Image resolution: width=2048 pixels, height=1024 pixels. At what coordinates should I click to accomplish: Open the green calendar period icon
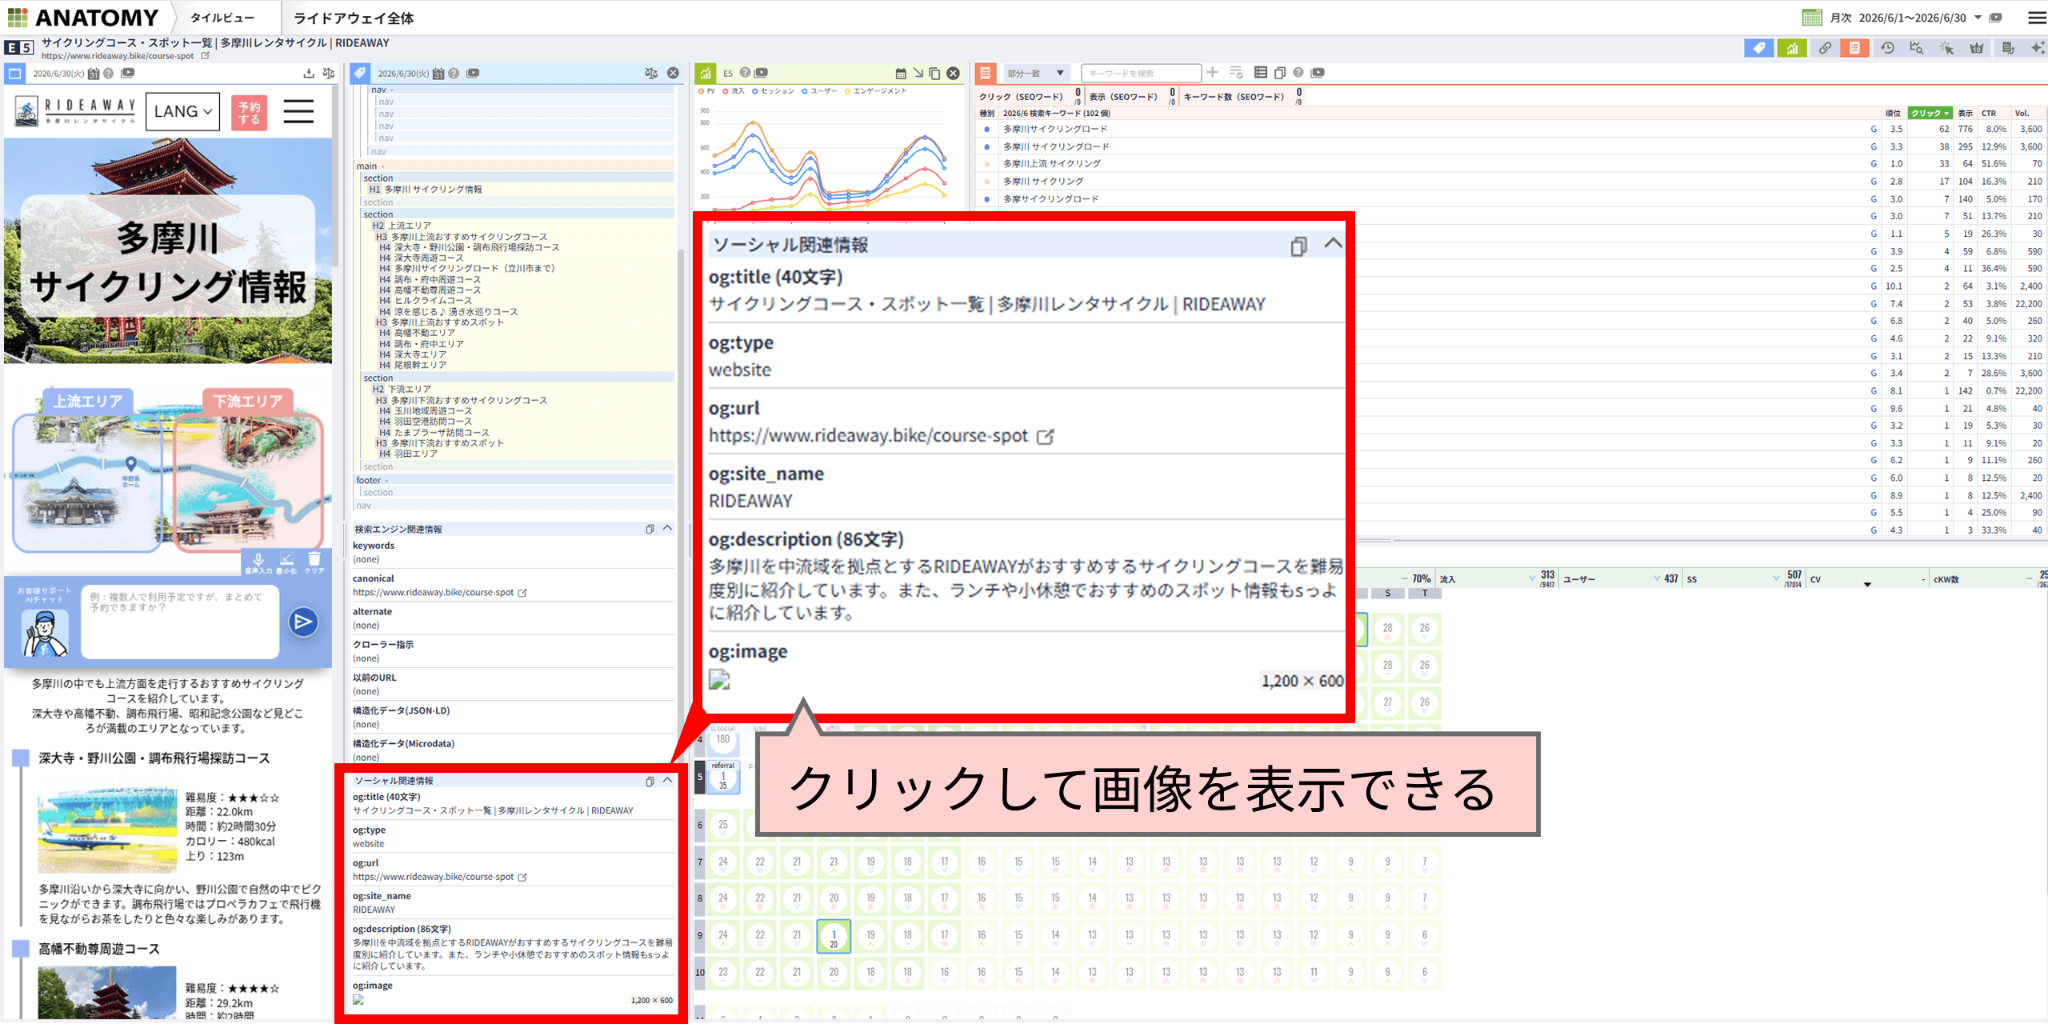pyautogui.click(x=1812, y=17)
